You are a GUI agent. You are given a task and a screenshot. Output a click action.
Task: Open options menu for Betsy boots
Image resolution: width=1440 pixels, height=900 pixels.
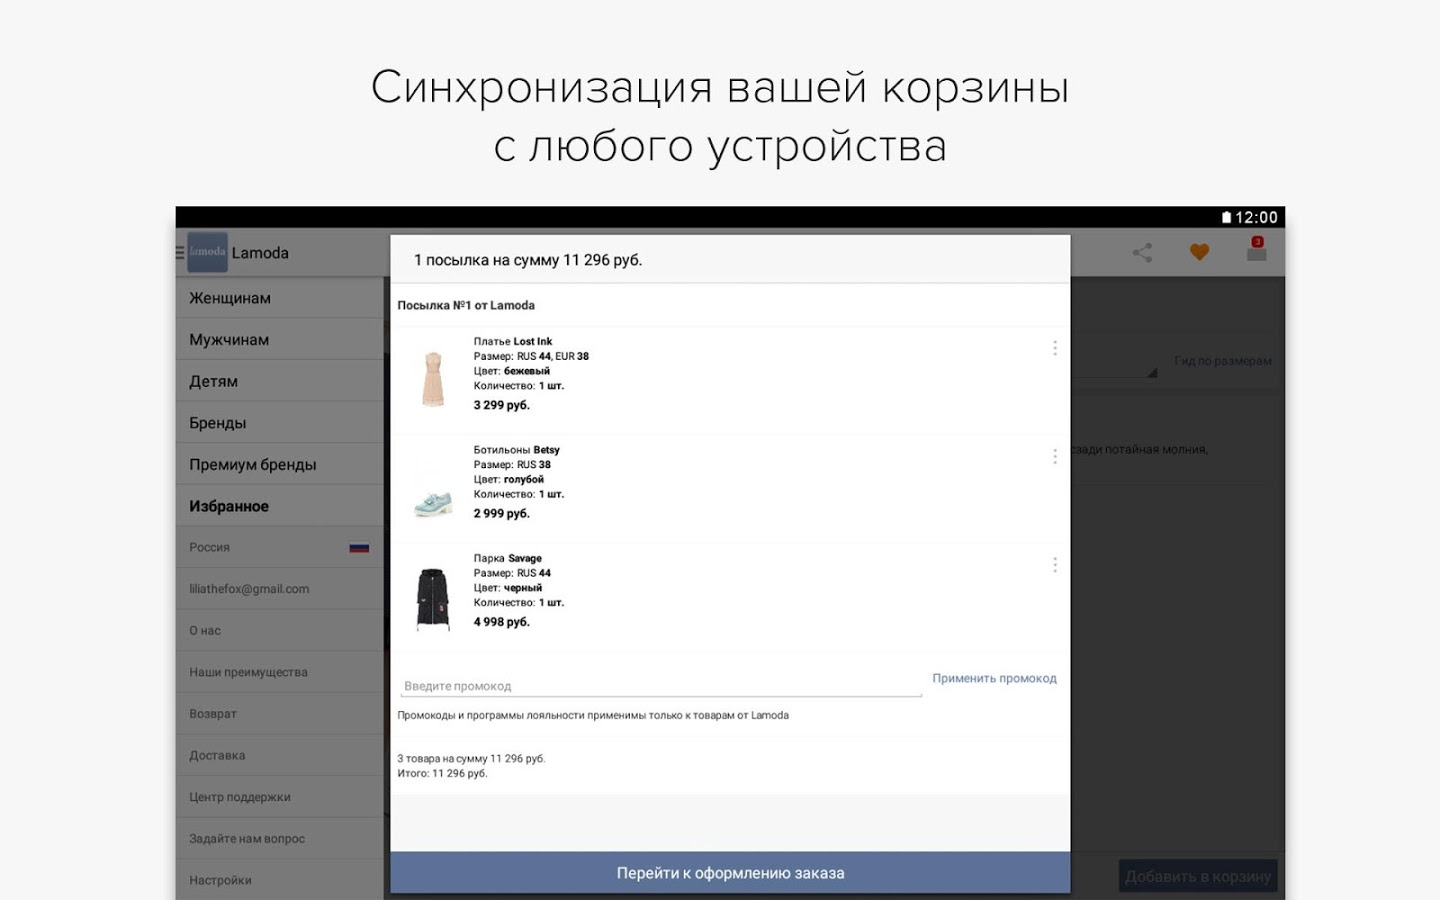pos(1055,456)
